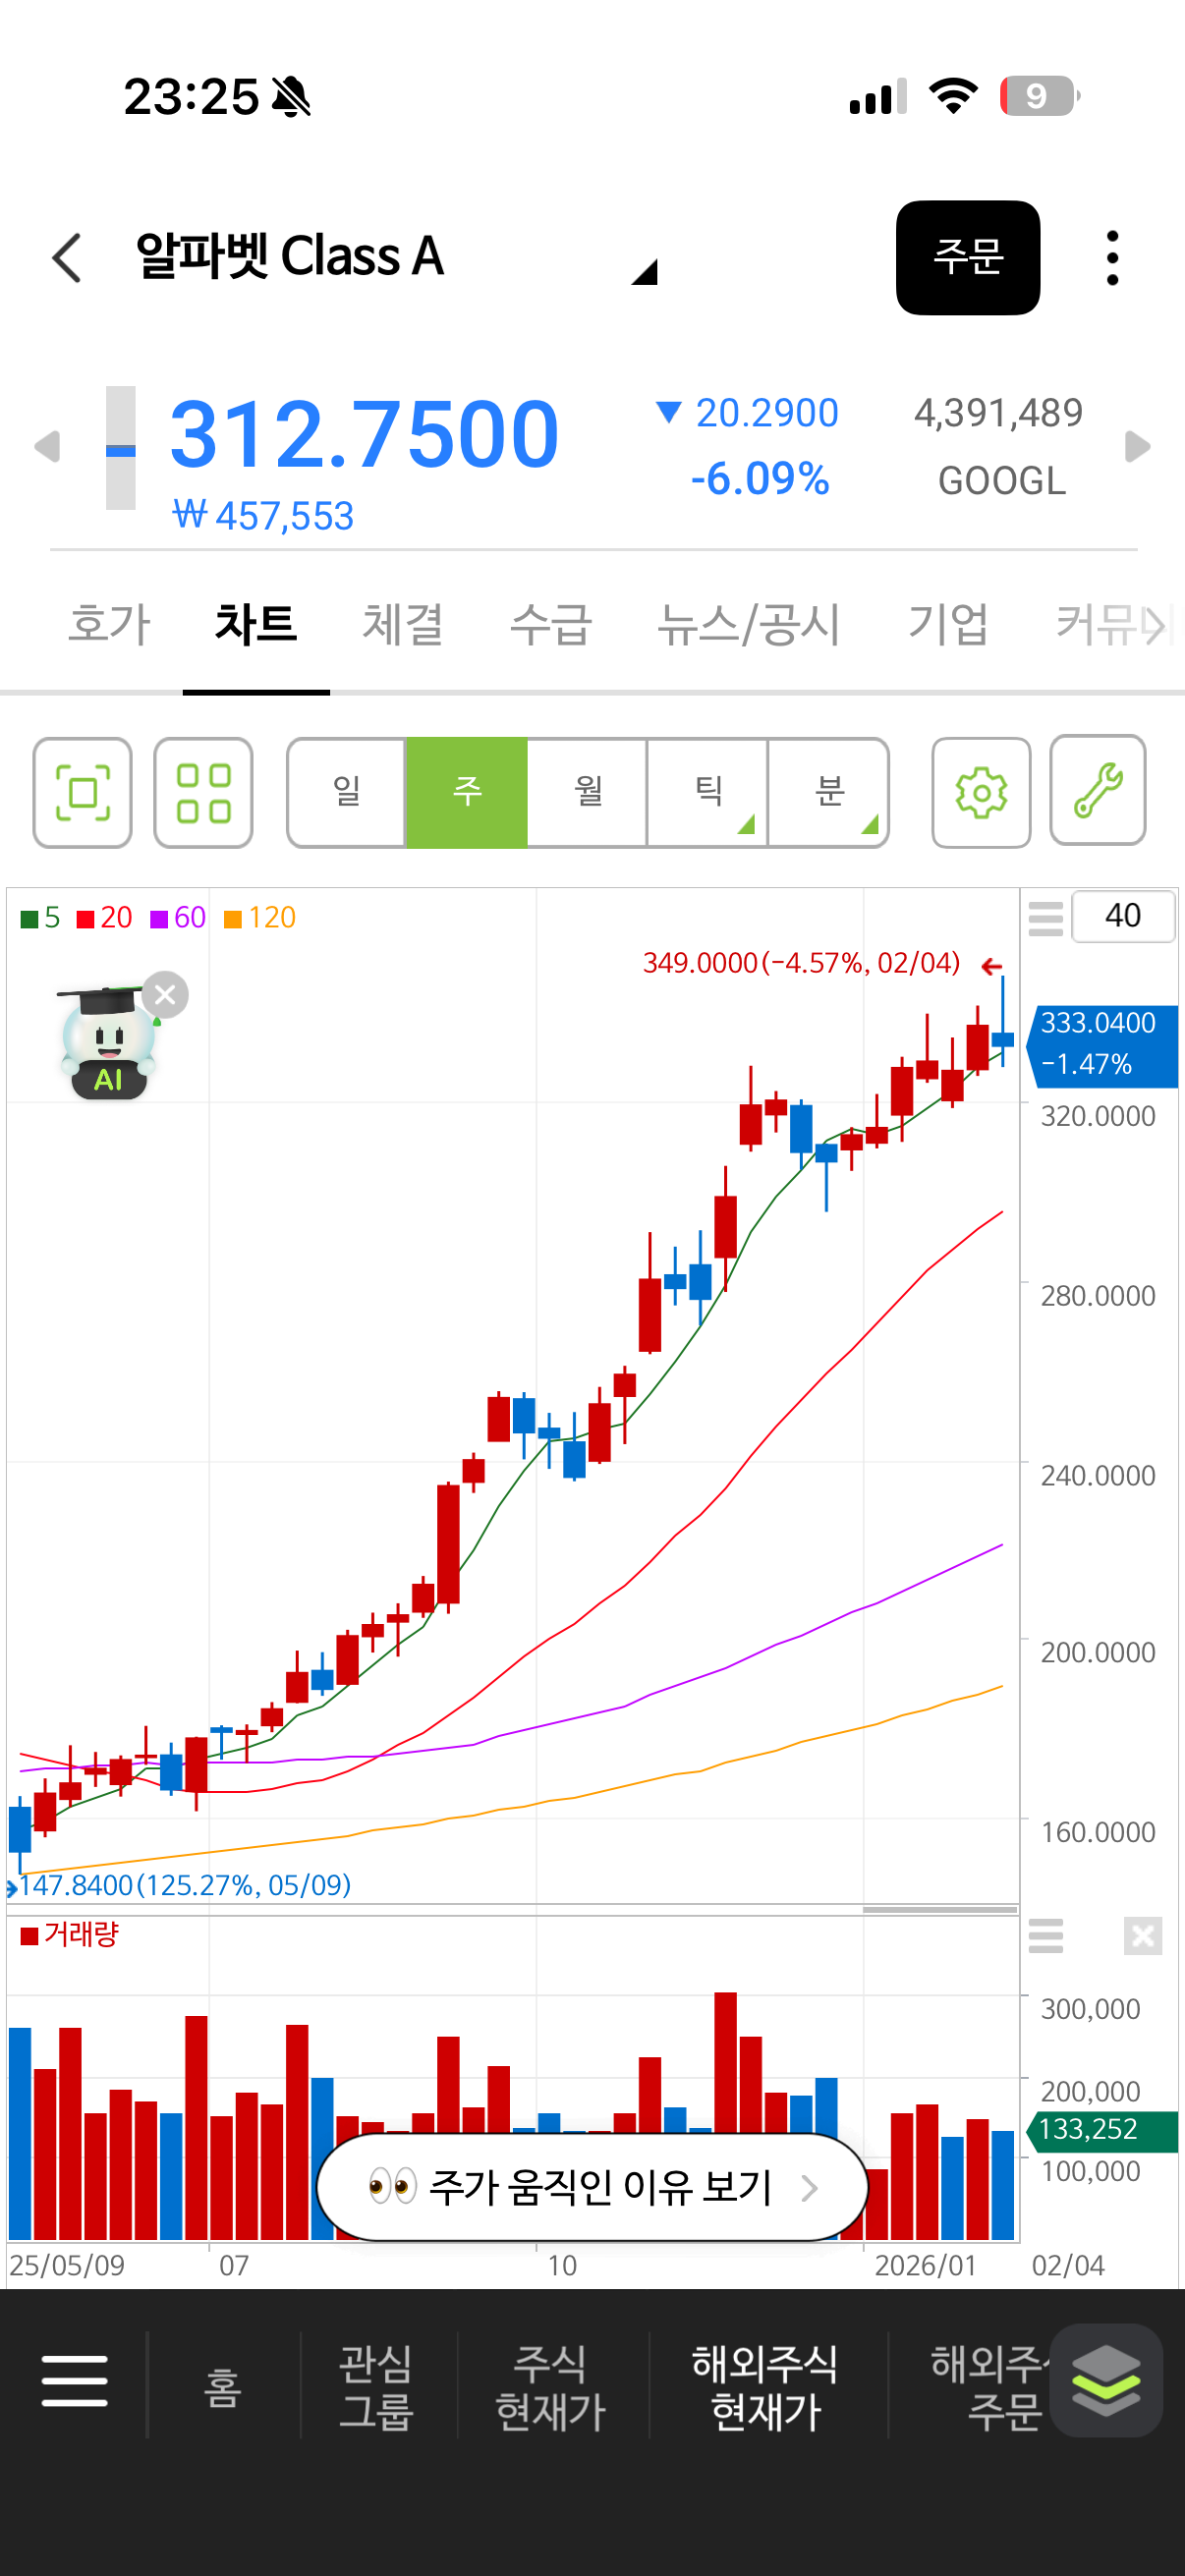Open the multi-chart grid layout icon

pyautogui.click(x=203, y=793)
